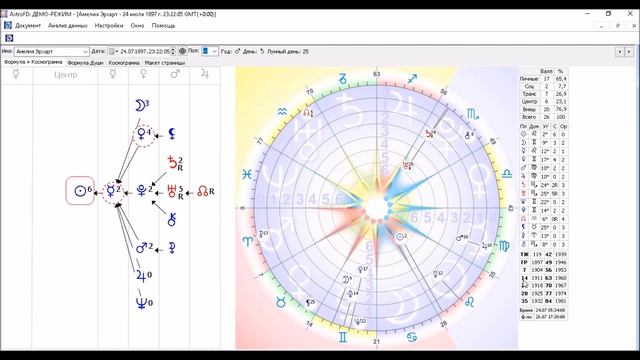
Task: Click the date and time stepper arrows
Action: [173, 51]
